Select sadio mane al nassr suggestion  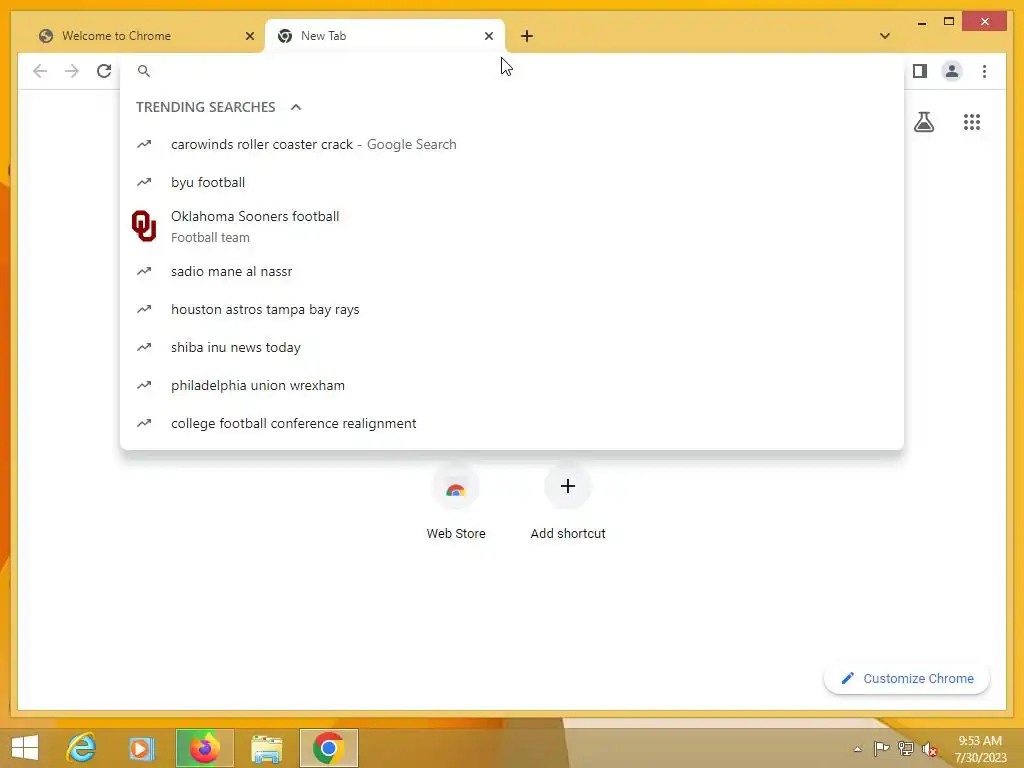coord(512,271)
